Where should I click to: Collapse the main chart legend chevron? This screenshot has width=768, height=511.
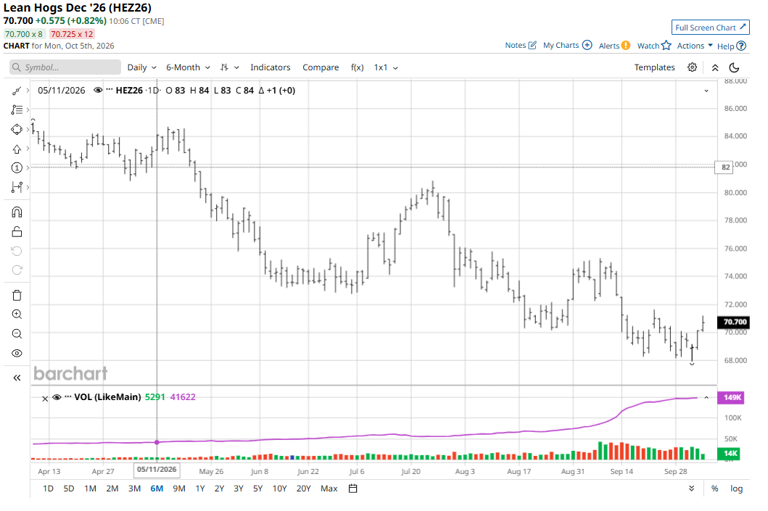click(x=706, y=91)
